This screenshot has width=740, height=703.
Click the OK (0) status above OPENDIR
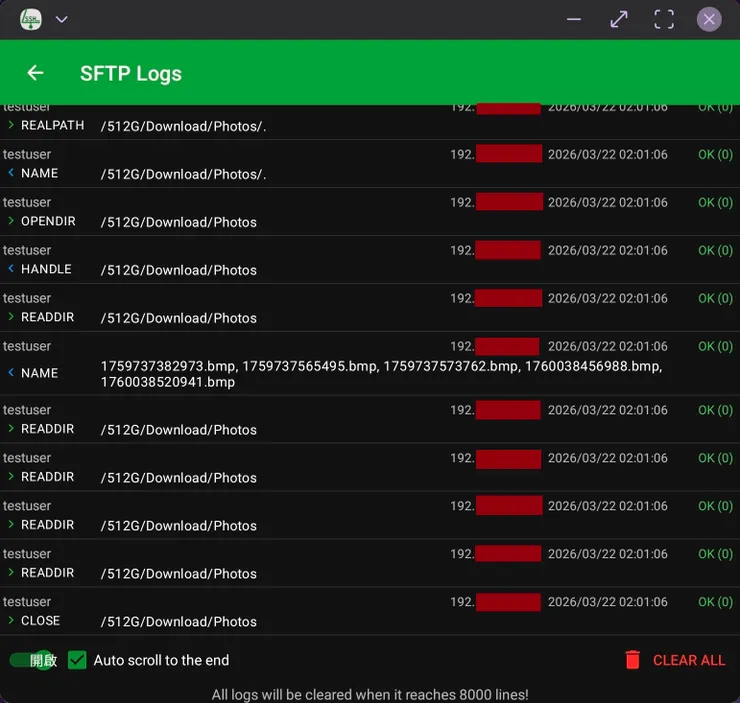715,202
